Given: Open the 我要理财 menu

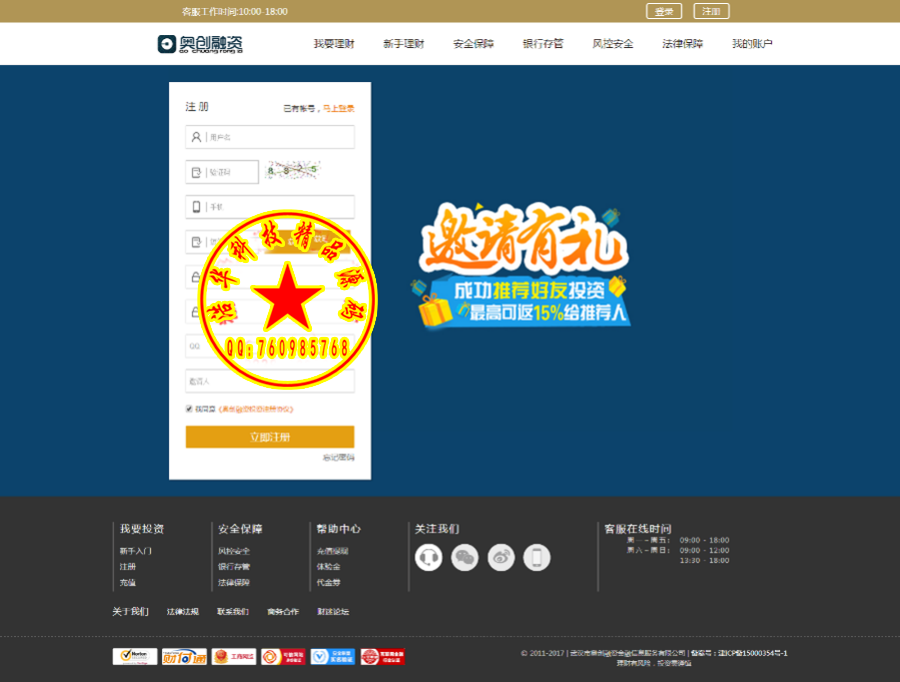Looking at the screenshot, I should pos(334,44).
